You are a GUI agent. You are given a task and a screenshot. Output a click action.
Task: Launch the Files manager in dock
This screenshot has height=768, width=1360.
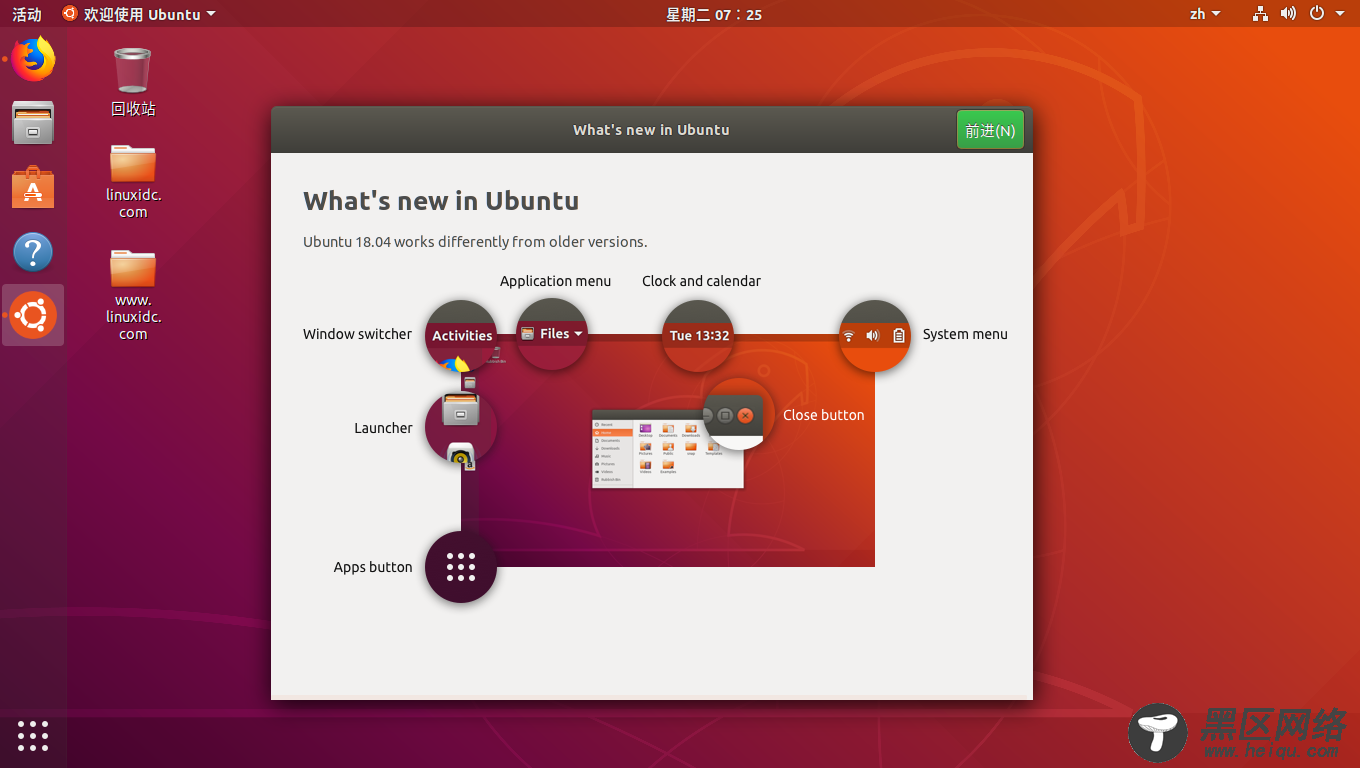33,123
